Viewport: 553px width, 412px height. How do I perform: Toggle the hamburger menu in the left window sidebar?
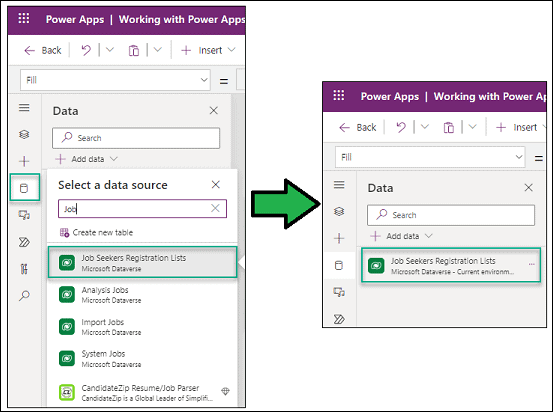coord(24,108)
